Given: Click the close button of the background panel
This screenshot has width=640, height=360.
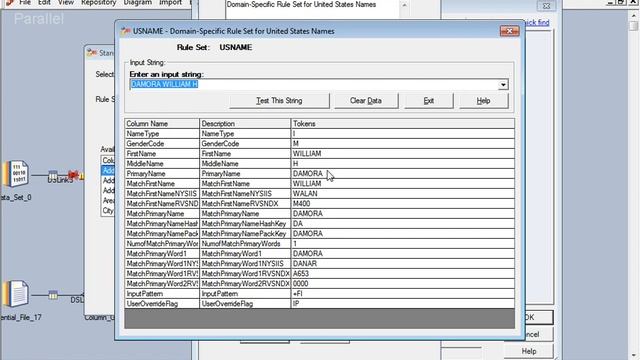Looking at the screenshot, I should coord(546,6).
